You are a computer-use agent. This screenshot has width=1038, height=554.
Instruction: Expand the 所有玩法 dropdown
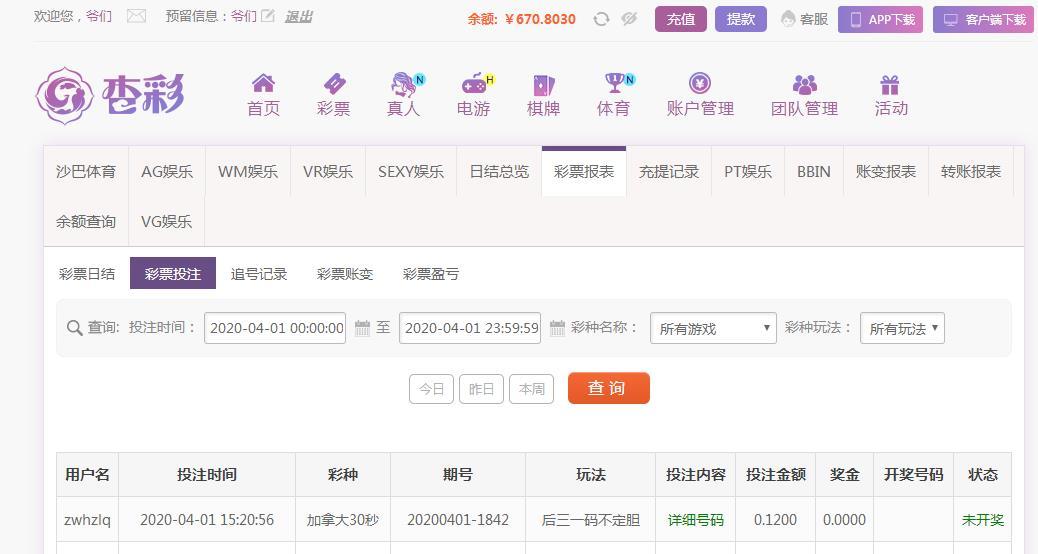902,328
